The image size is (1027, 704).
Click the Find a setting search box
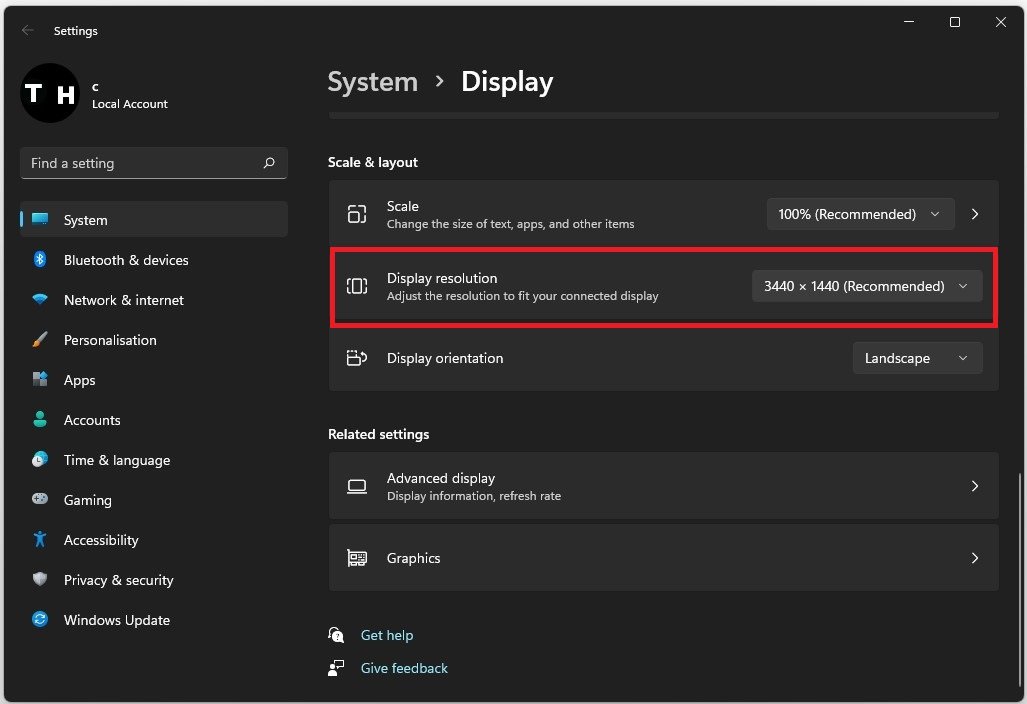tap(140, 163)
